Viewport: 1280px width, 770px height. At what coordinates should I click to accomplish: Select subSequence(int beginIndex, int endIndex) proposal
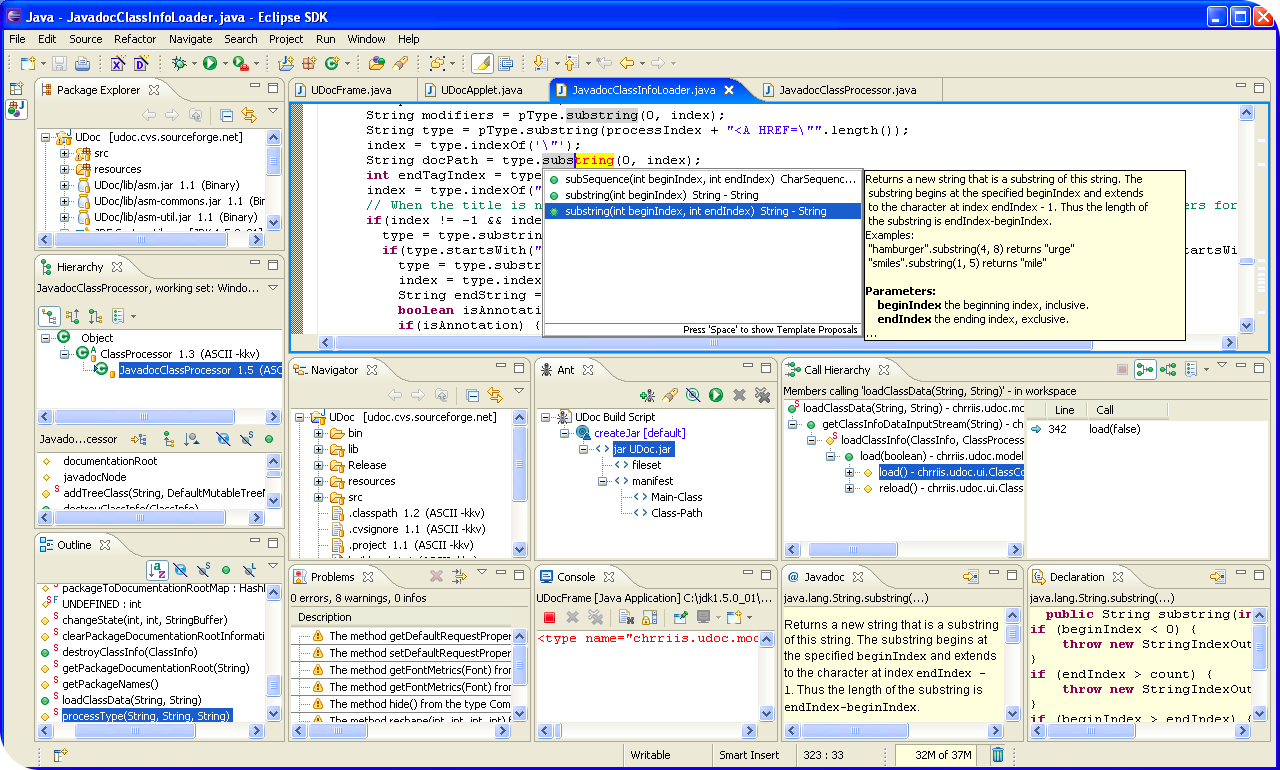pyautogui.click(x=702, y=179)
